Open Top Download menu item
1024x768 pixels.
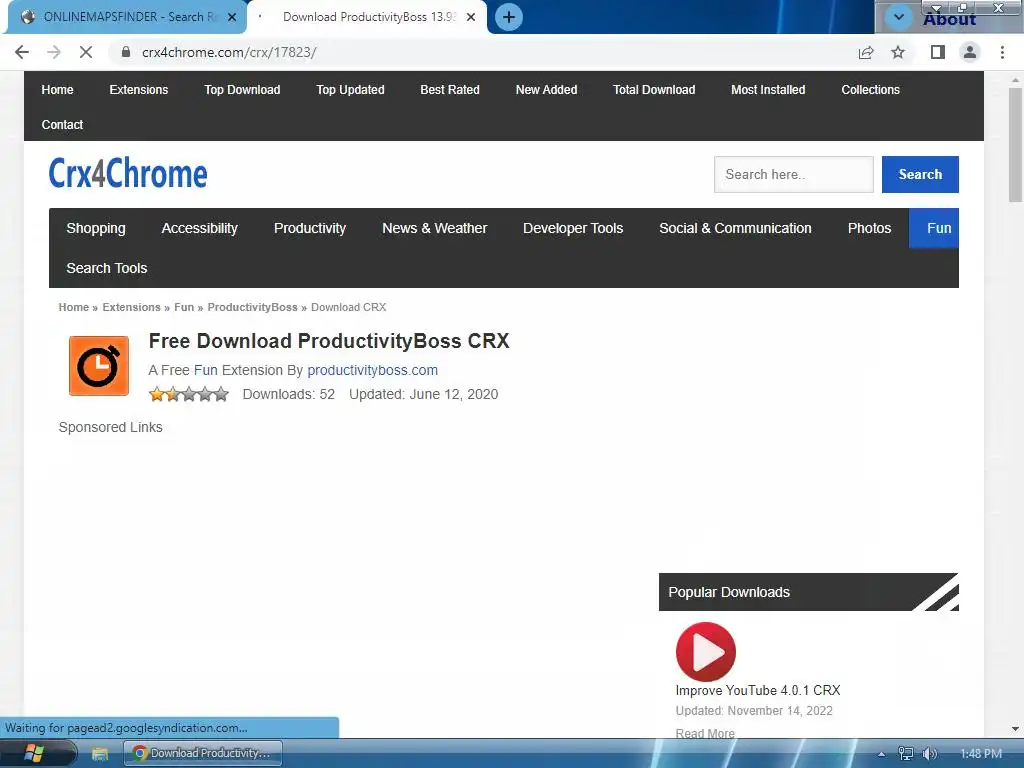(242, 89)
